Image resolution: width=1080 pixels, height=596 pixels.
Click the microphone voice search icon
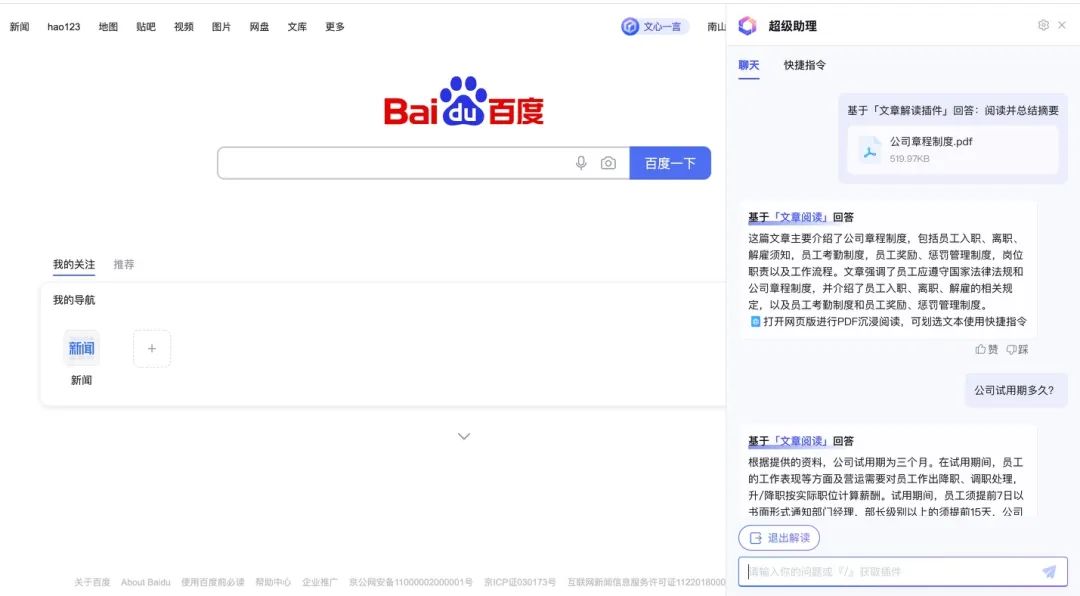(x=581, y=163)
